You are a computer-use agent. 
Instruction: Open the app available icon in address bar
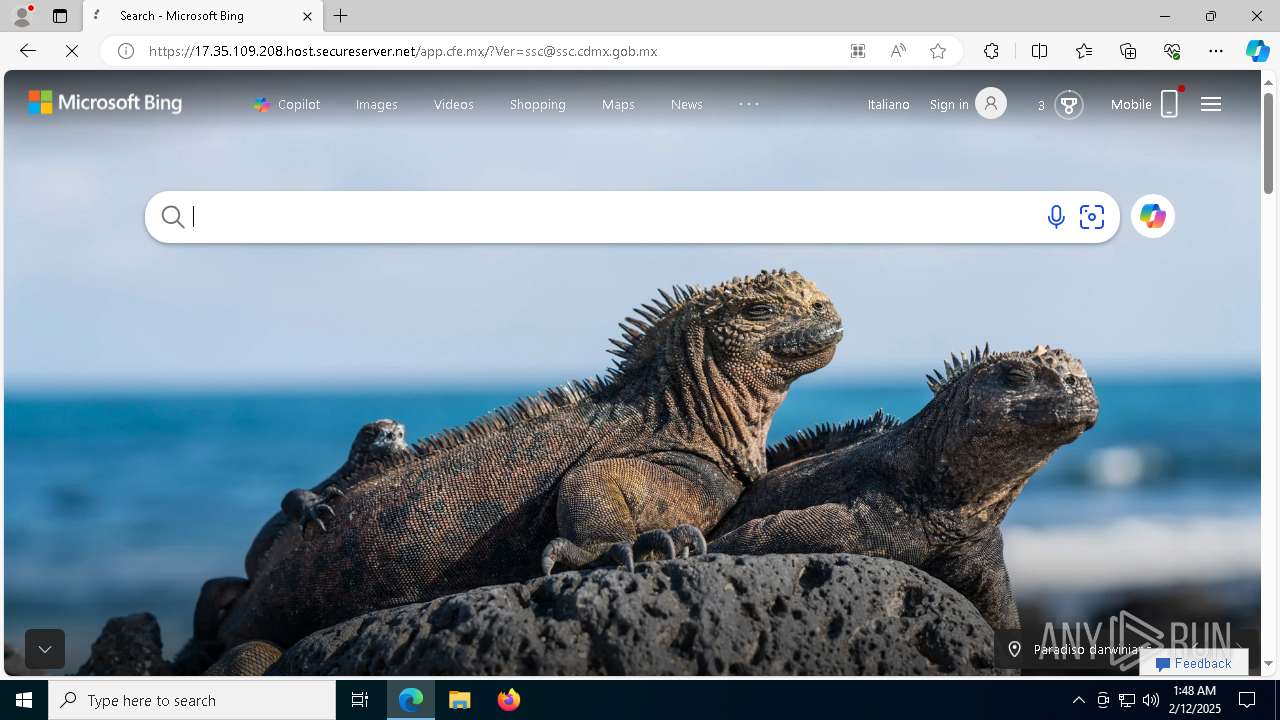858,51
